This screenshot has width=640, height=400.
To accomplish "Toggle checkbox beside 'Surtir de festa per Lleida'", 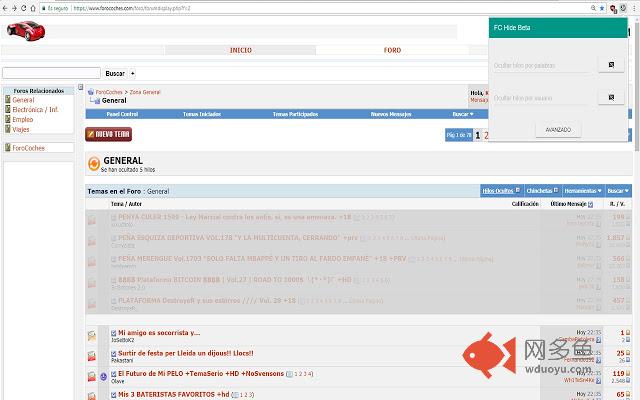I will pyautogui.click(x=114, y=353).
